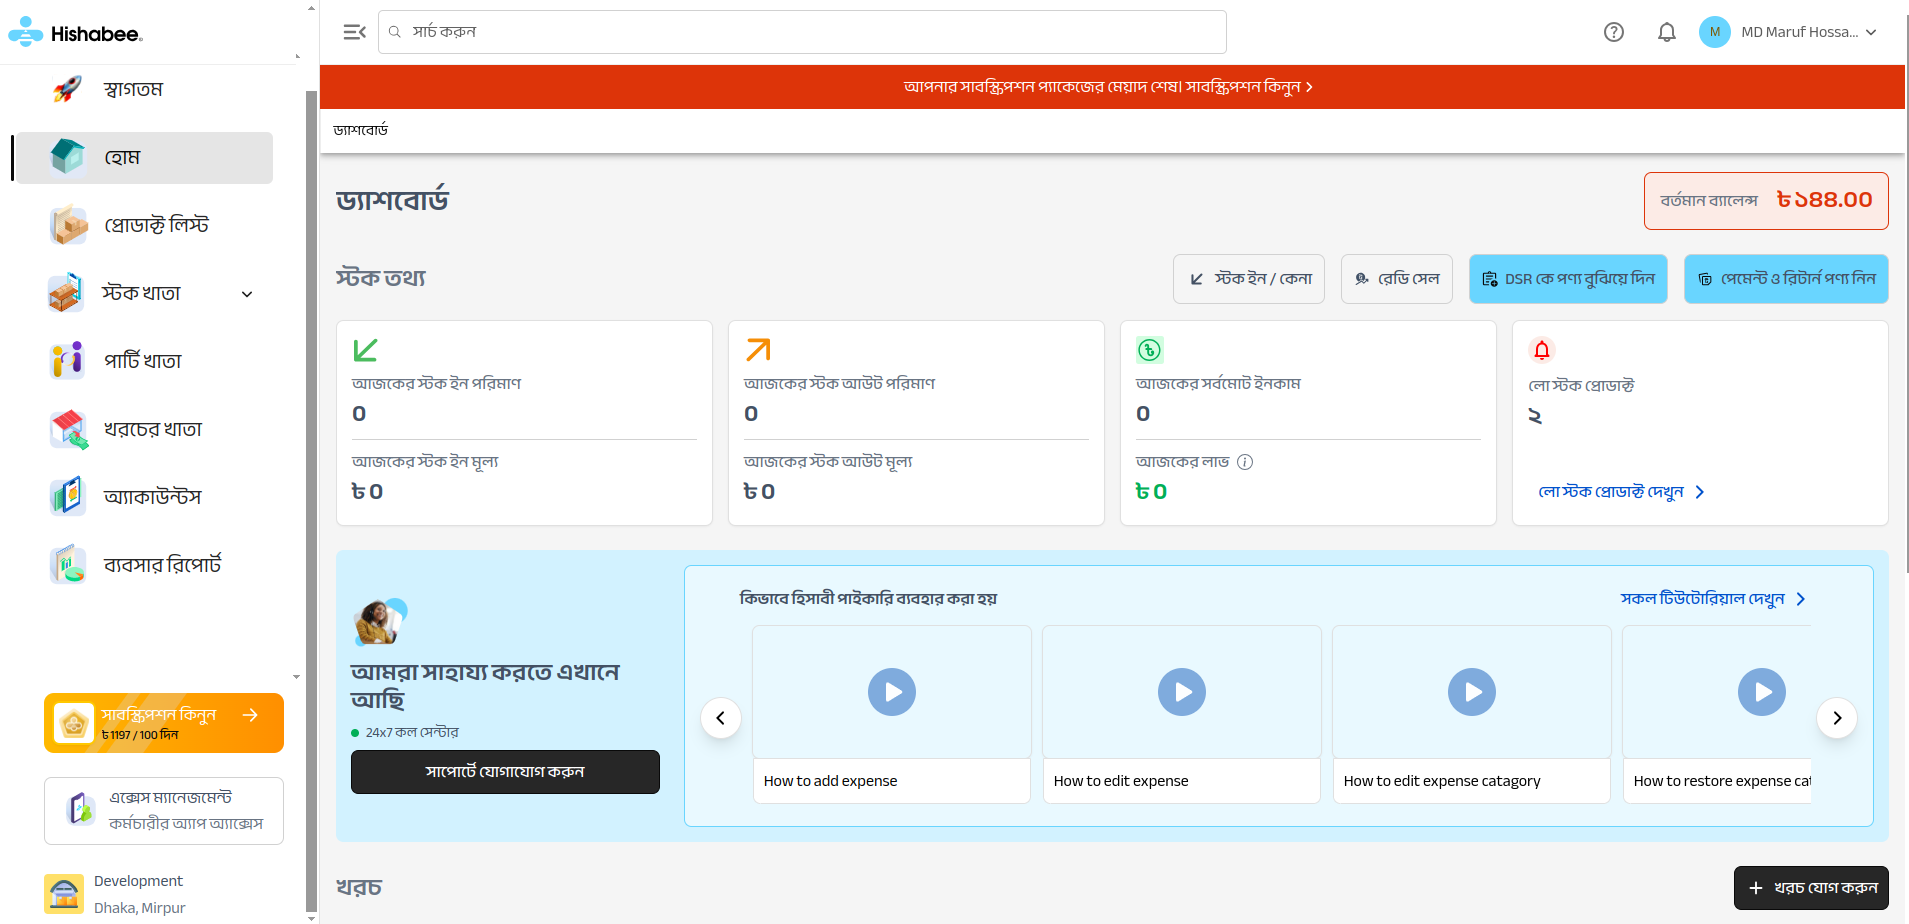Play How to edit expense catagory video
The image size is (1909, 924).
[1472, 692]
